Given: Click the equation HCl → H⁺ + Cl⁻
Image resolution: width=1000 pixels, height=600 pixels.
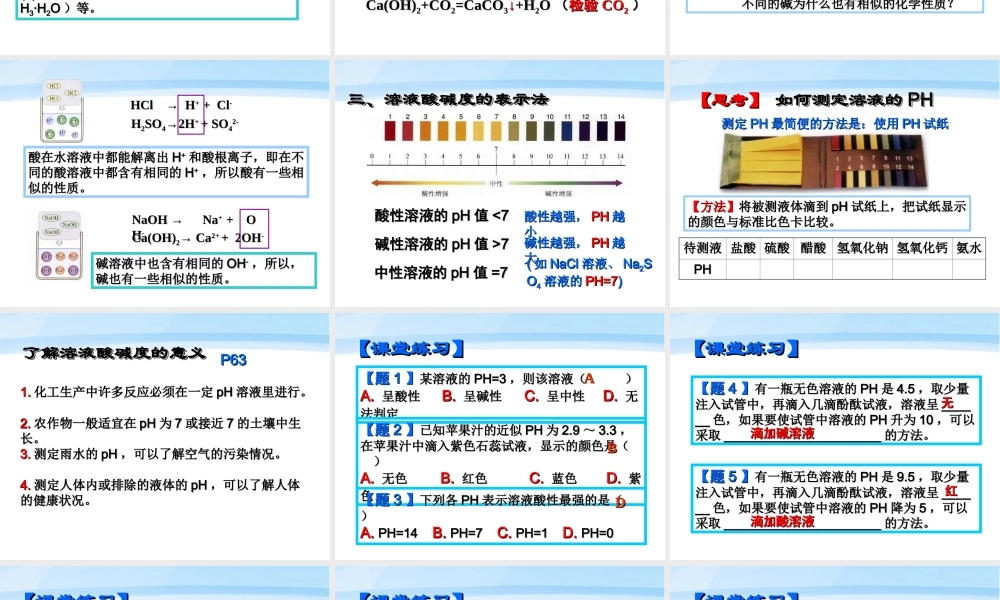Looking at the screenshot, I should [x=181, y=105].
